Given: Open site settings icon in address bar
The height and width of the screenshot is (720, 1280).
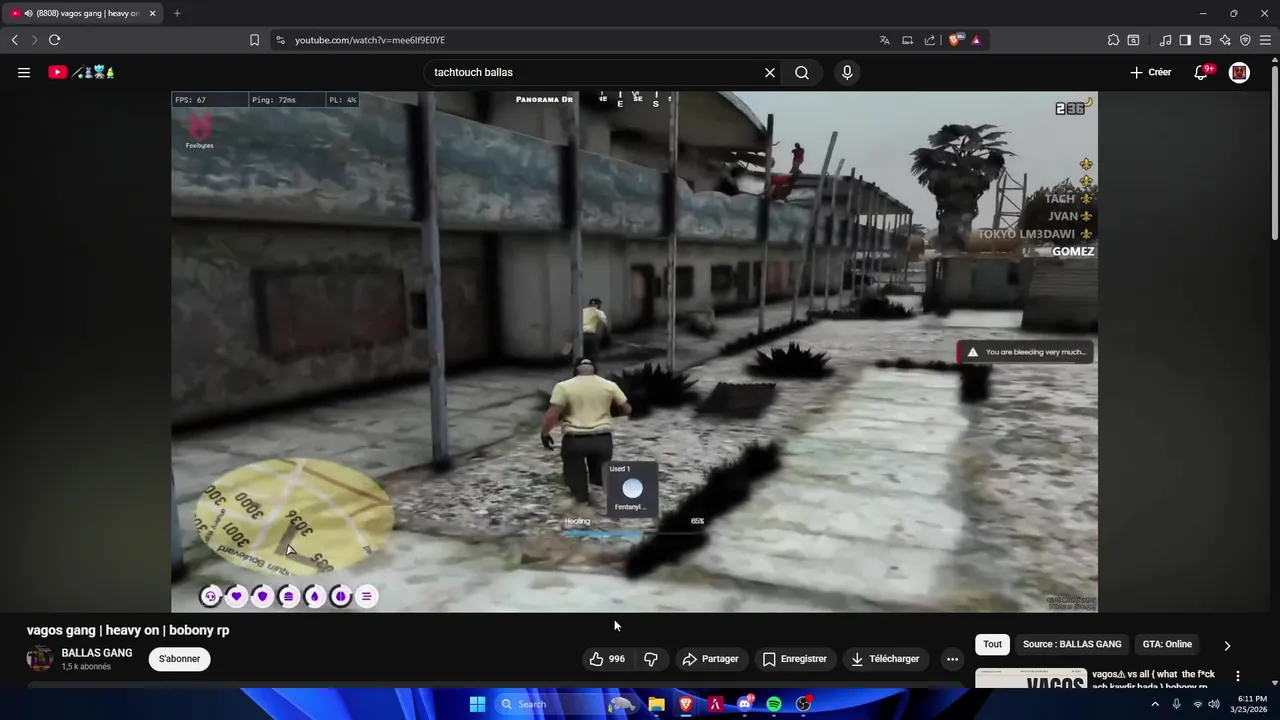Looking at the screenshot, I should (280, 40).
